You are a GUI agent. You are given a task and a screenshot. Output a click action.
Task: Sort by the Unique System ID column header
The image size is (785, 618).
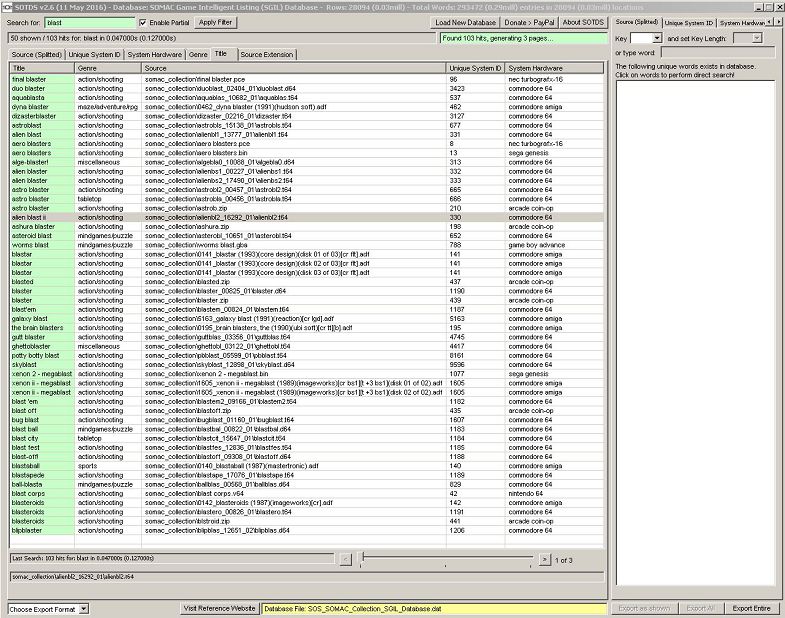(475, 68)
